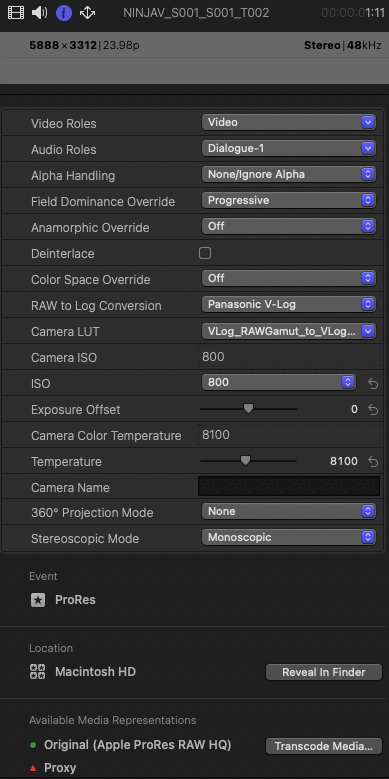Click the green Original media status dot
This screenshot has width=389, height=779.
click(x=33, y=745)
